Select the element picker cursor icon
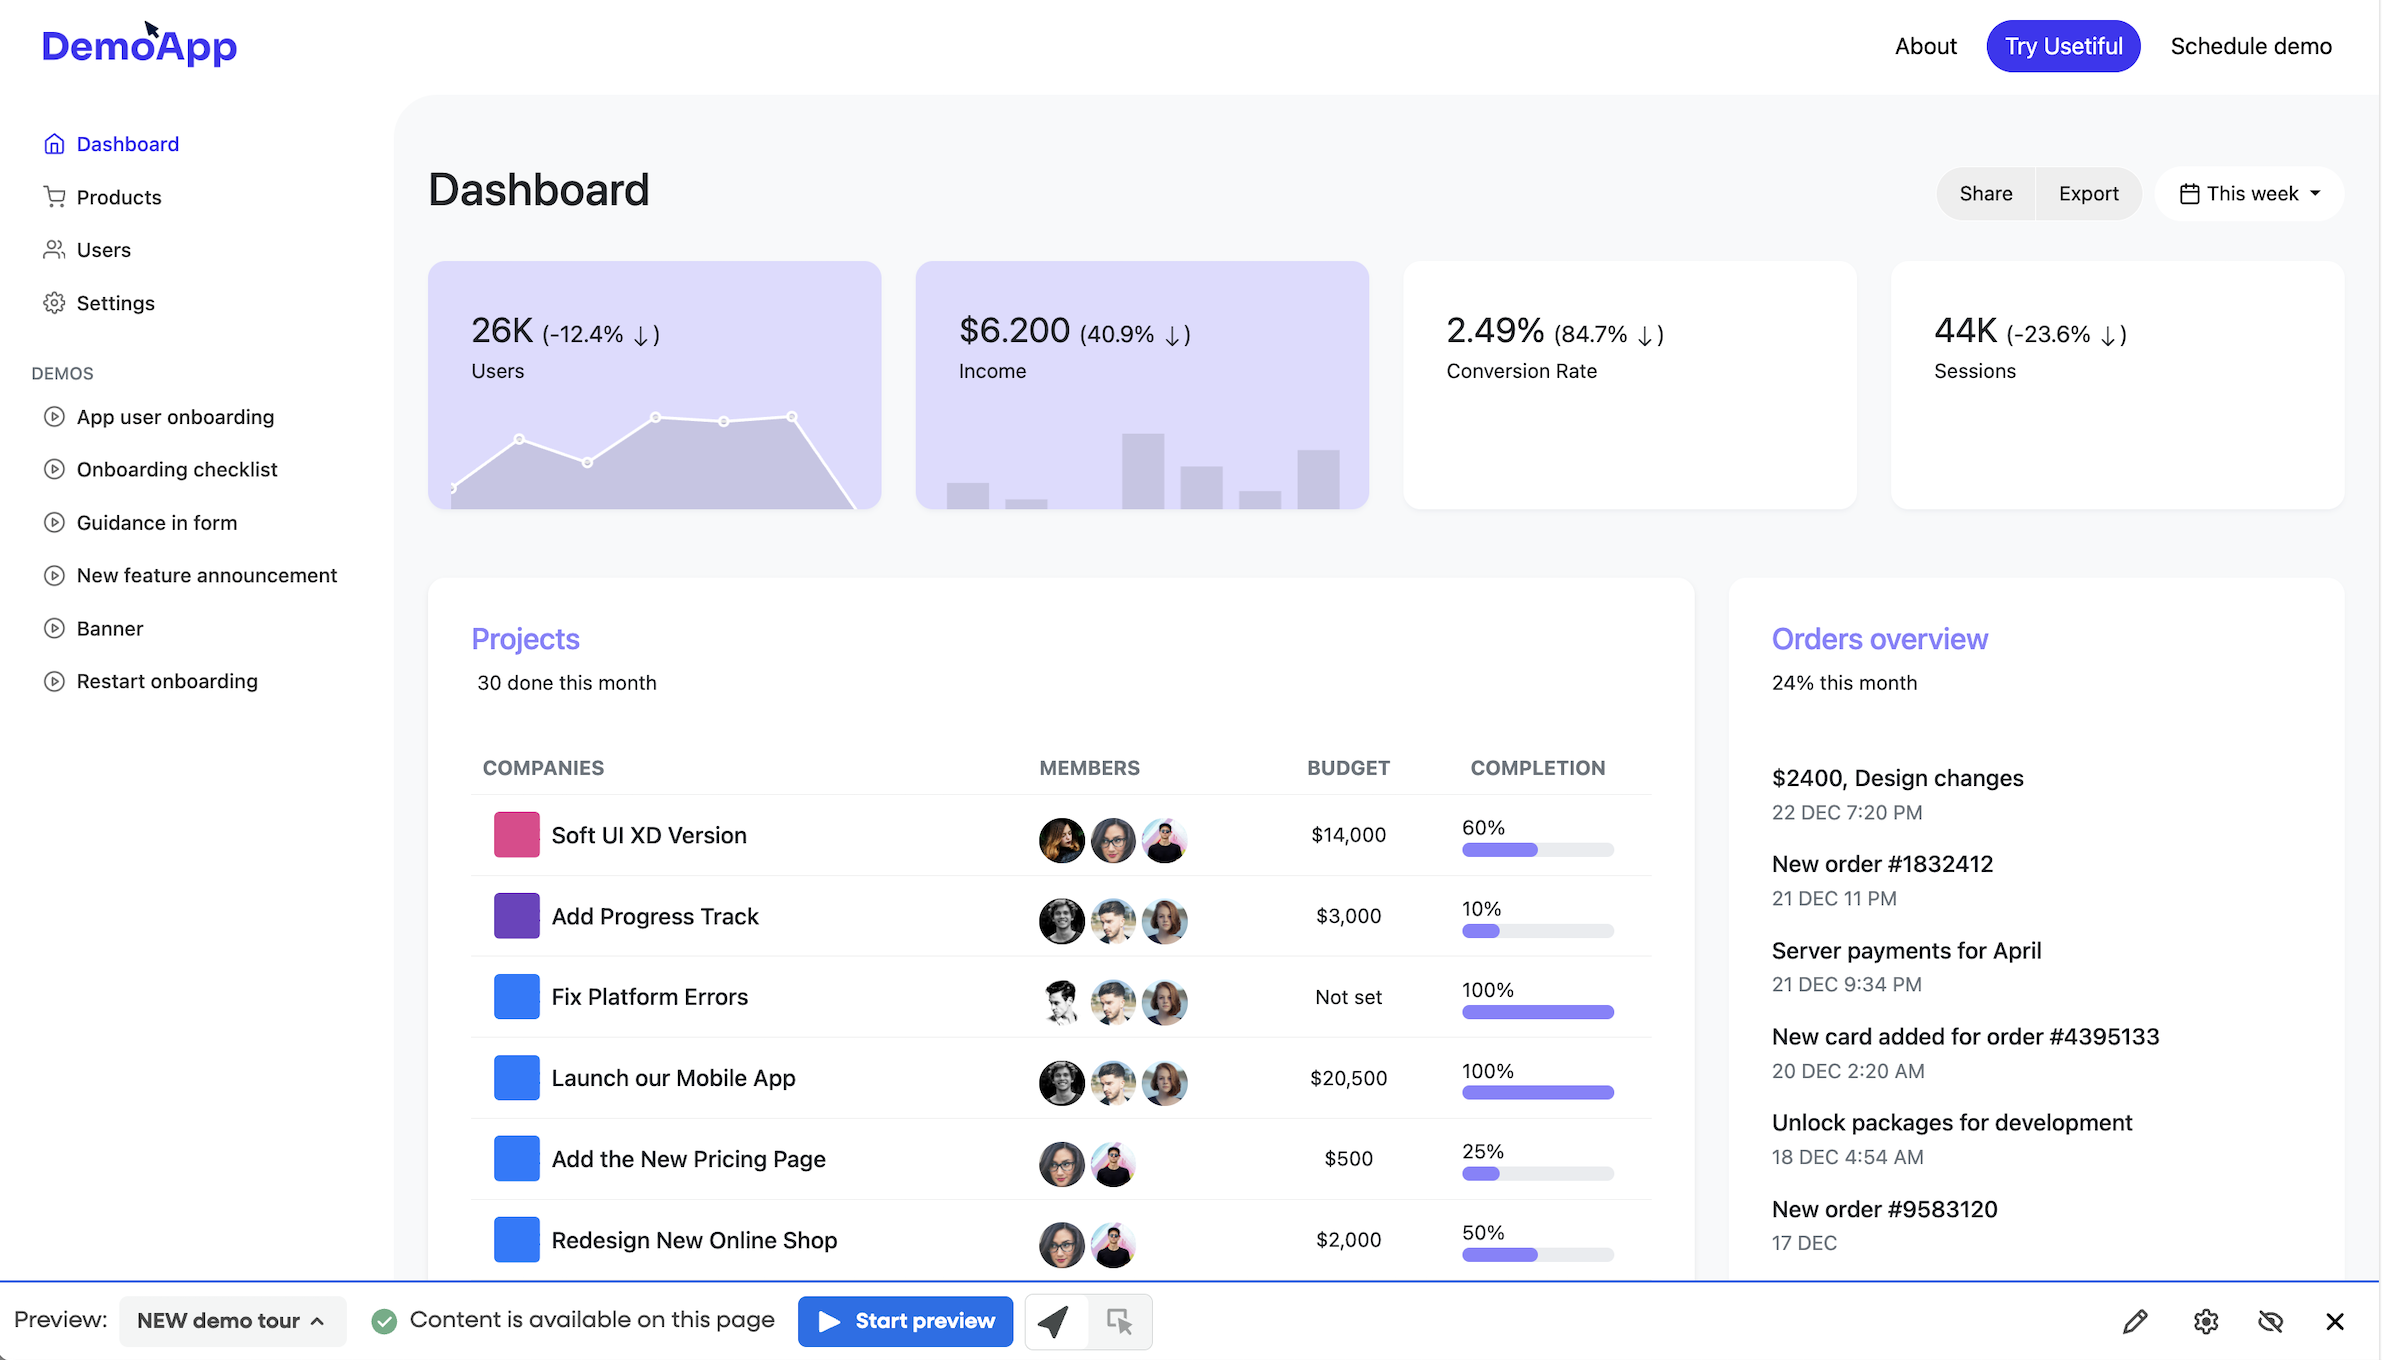The height and width of the screenshot is (1360, 2382). [1120, 1321]
